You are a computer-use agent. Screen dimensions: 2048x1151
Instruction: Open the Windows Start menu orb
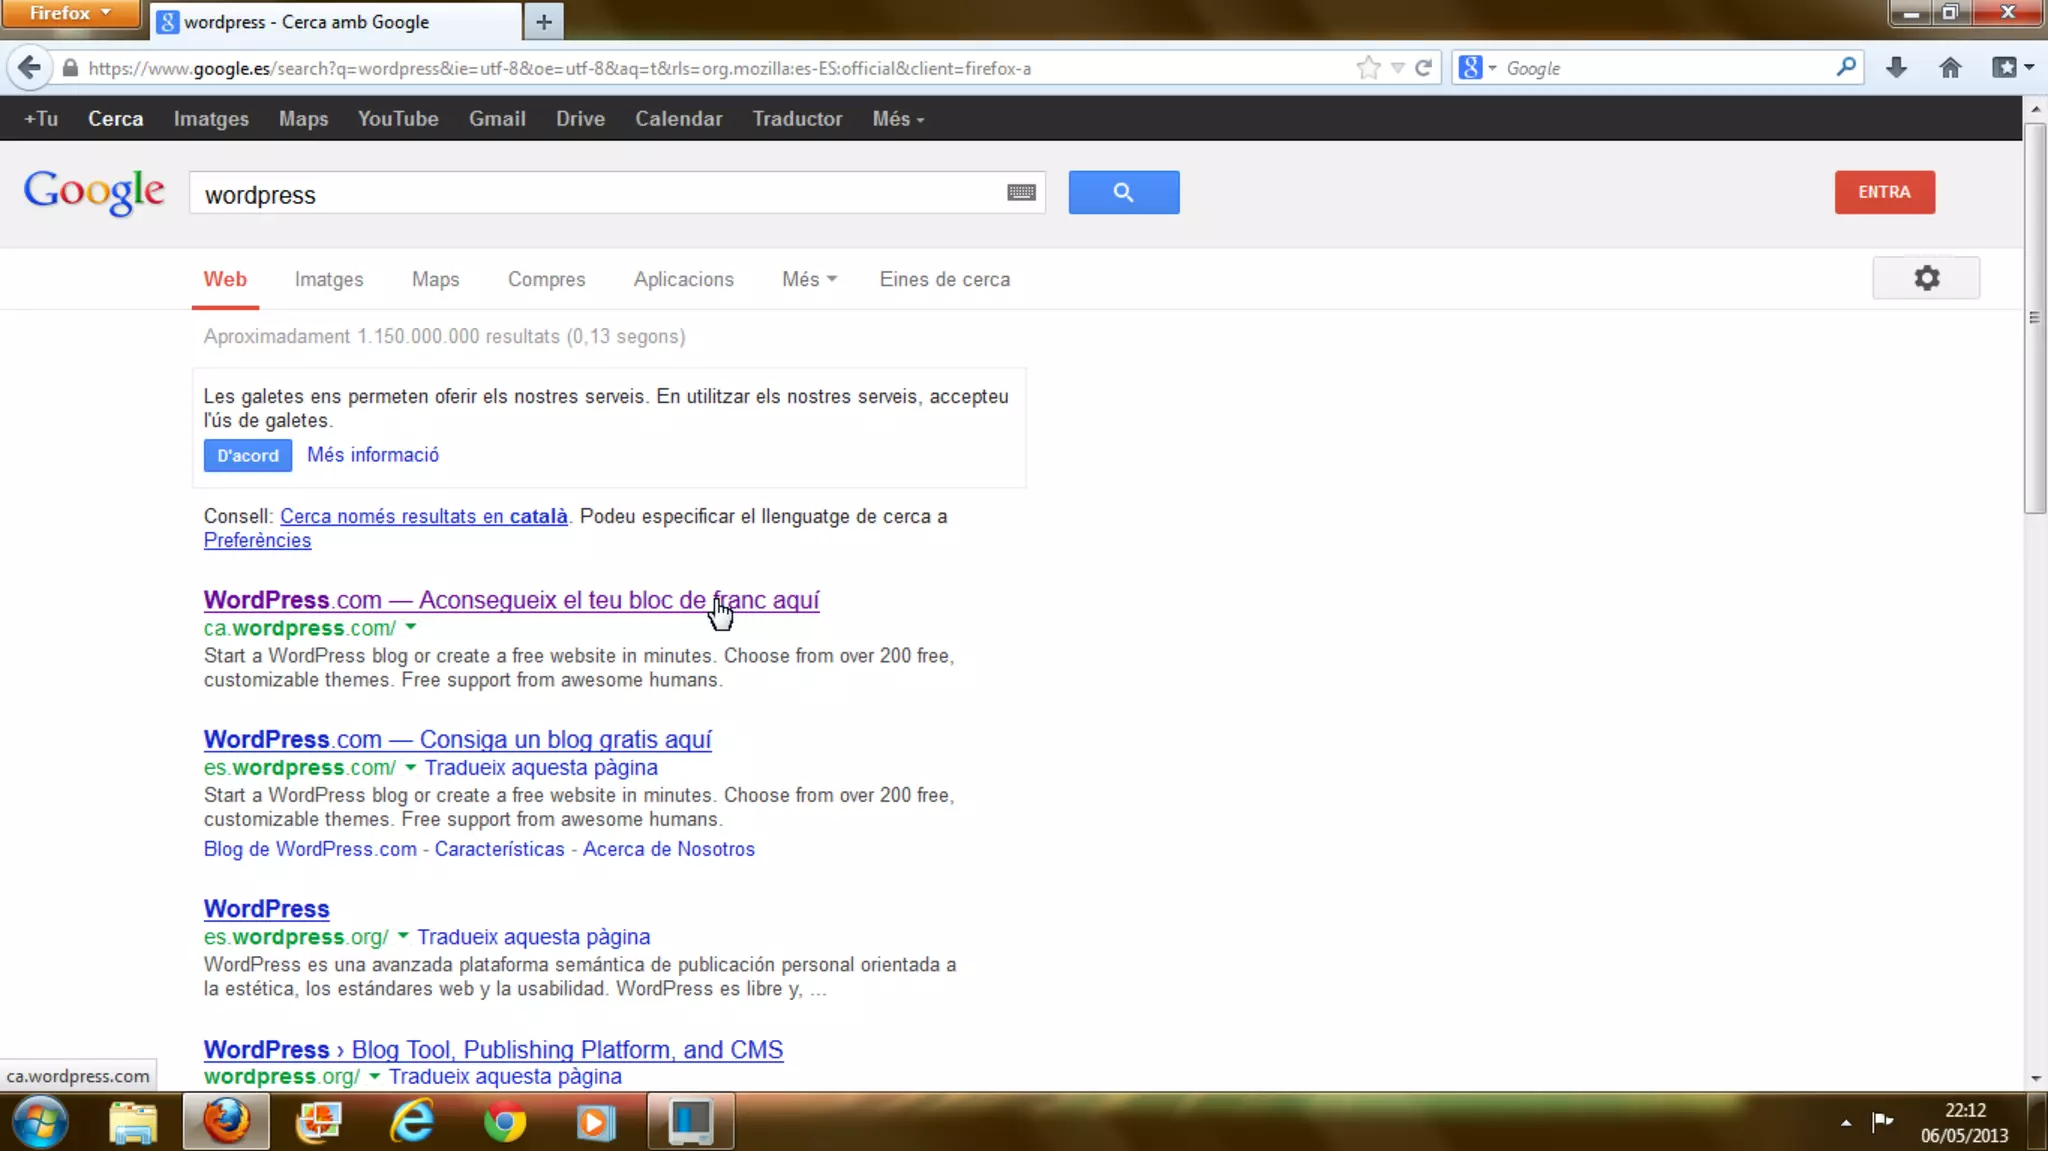(41, 1122)
